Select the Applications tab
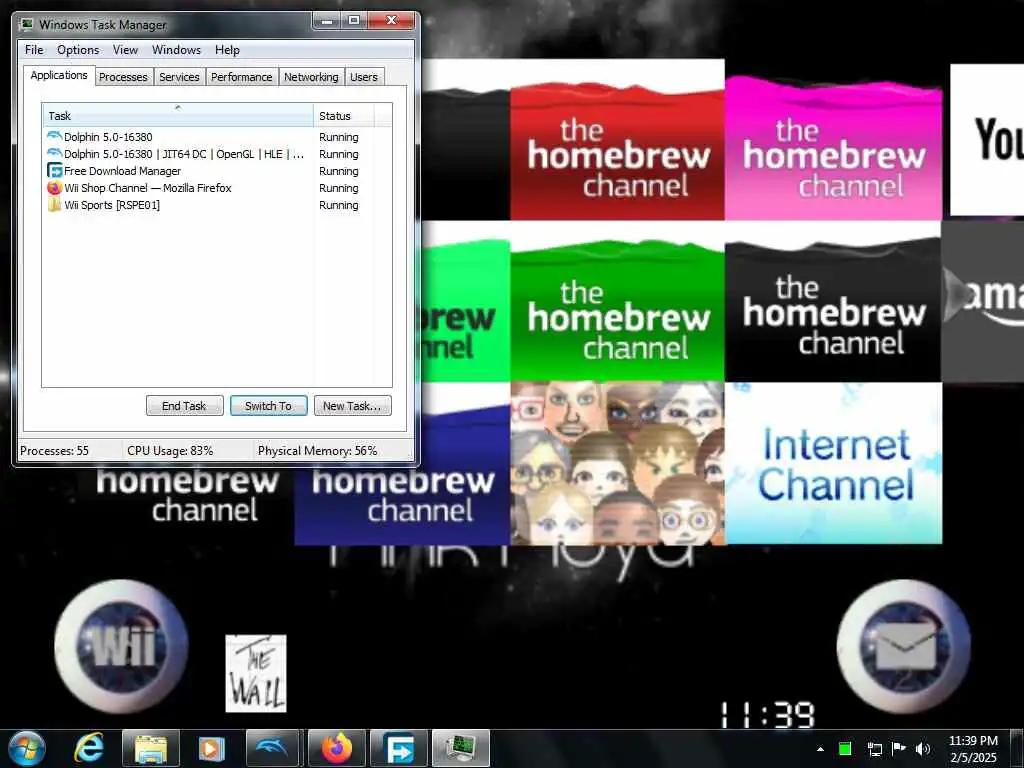1024x768 pixels. point(59,75)
